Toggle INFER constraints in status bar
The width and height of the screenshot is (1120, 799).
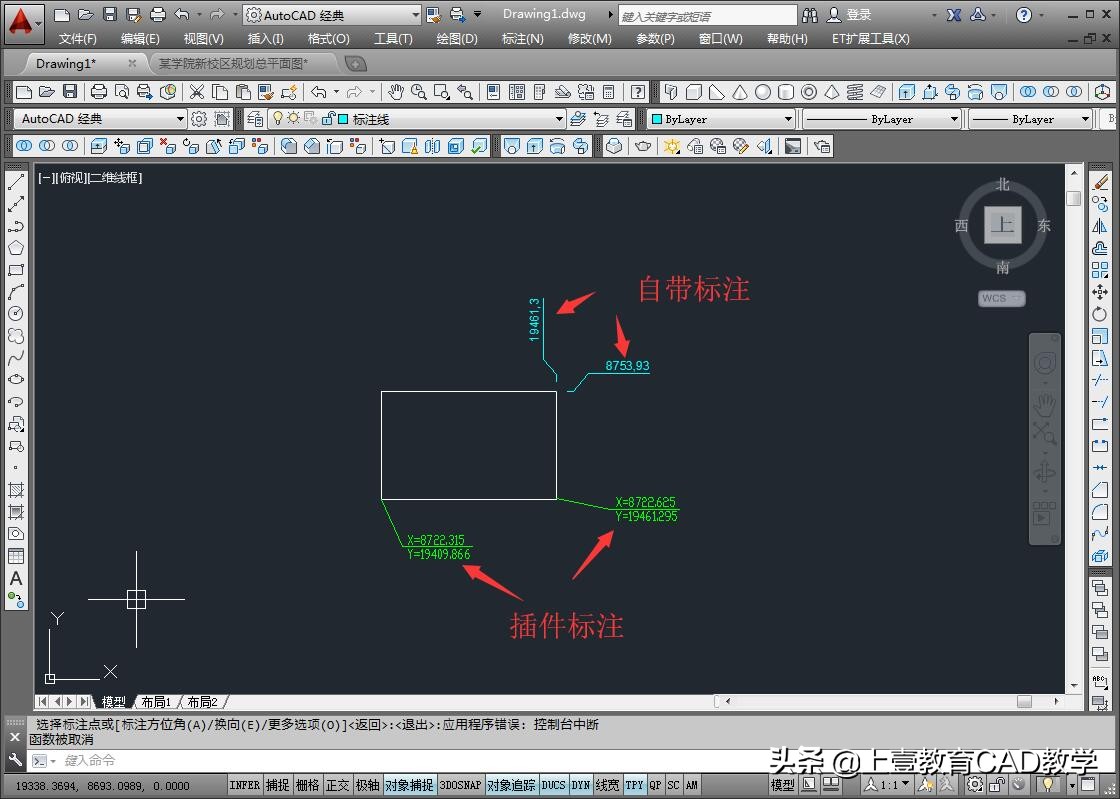coord(244,785)
